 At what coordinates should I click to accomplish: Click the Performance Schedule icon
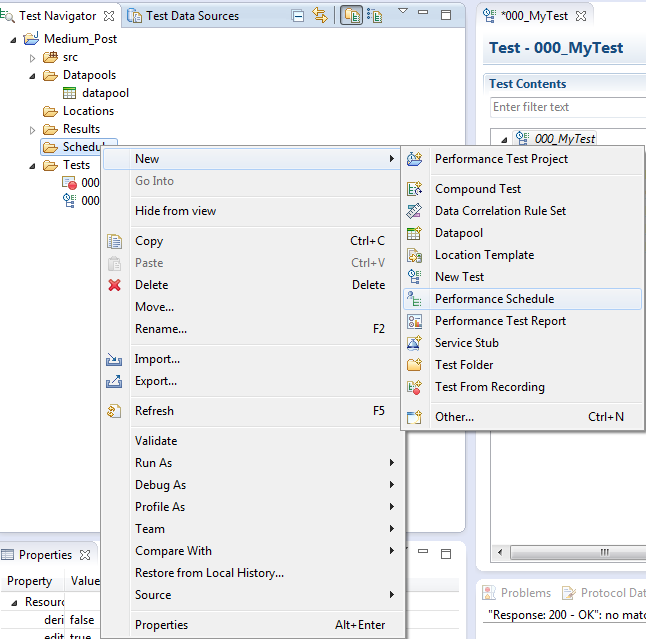414,299
